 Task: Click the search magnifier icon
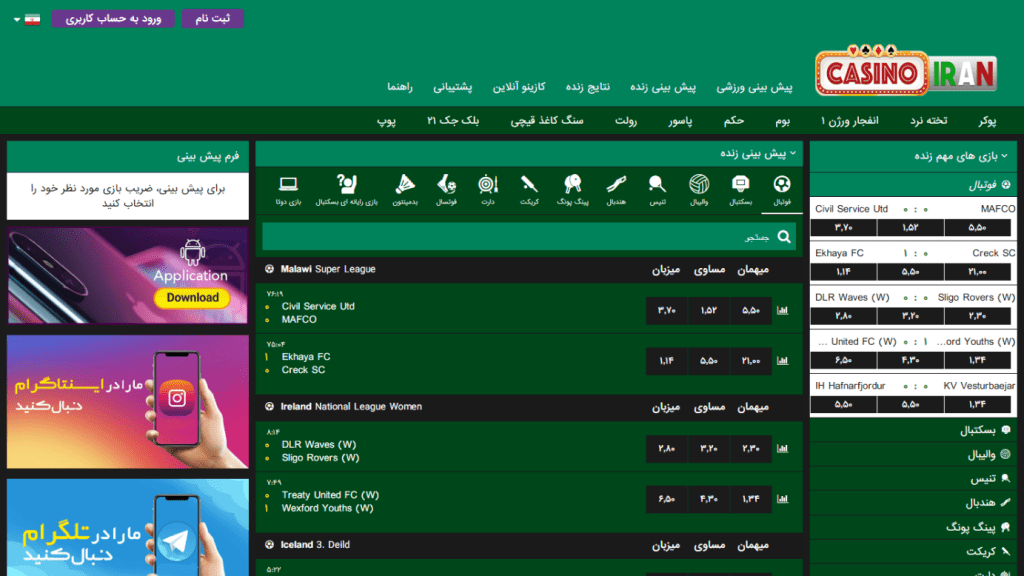(784, 236)
